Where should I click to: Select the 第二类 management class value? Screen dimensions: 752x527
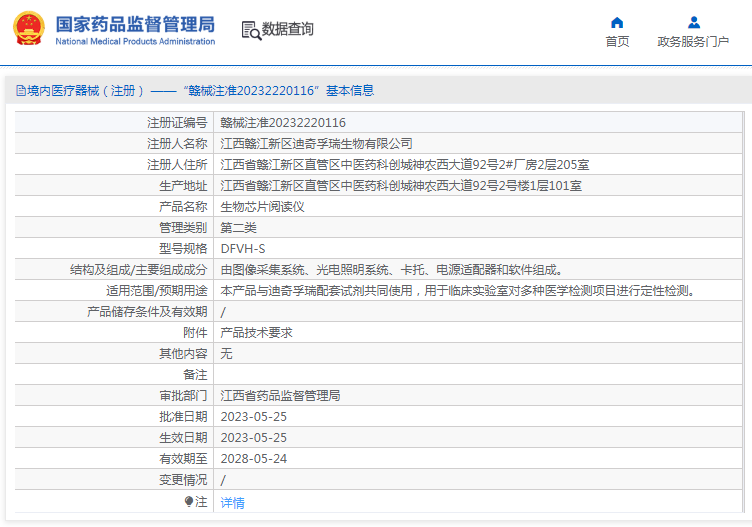pos(238,228)
